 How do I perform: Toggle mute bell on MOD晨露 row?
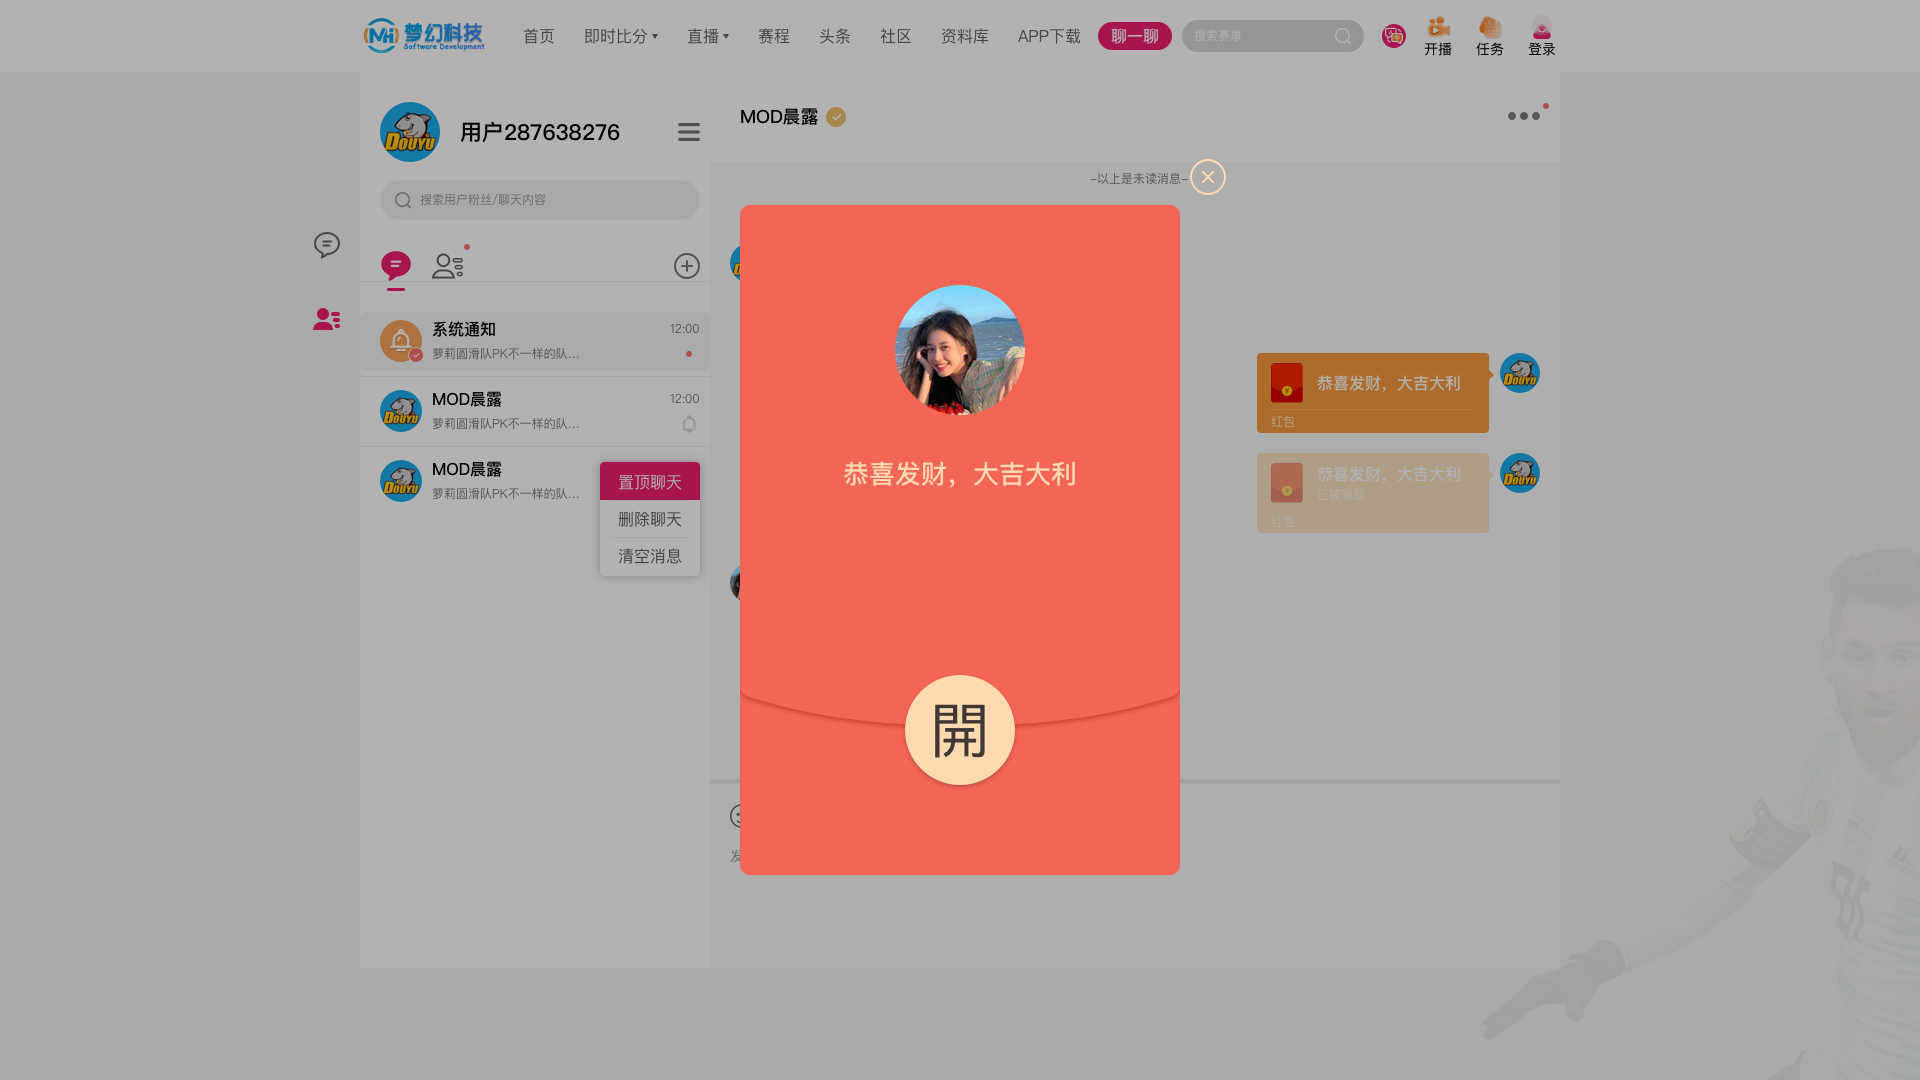click(689, 424)
